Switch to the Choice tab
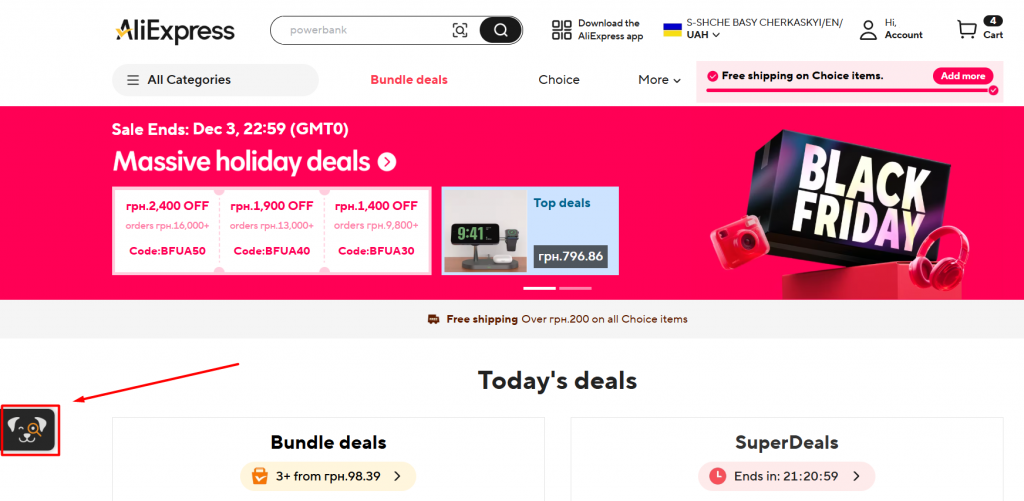 click(559, 80)
